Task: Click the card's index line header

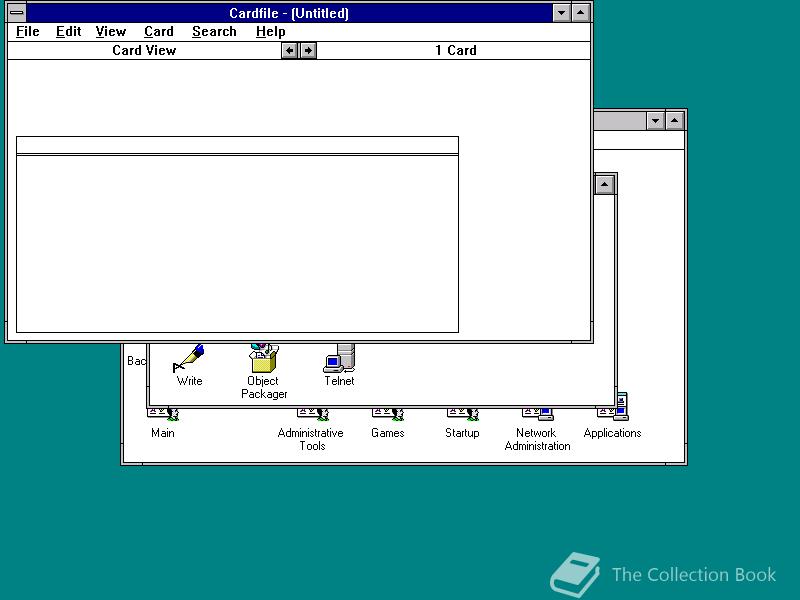Action: pyautogui.click(x=237, y=145)
